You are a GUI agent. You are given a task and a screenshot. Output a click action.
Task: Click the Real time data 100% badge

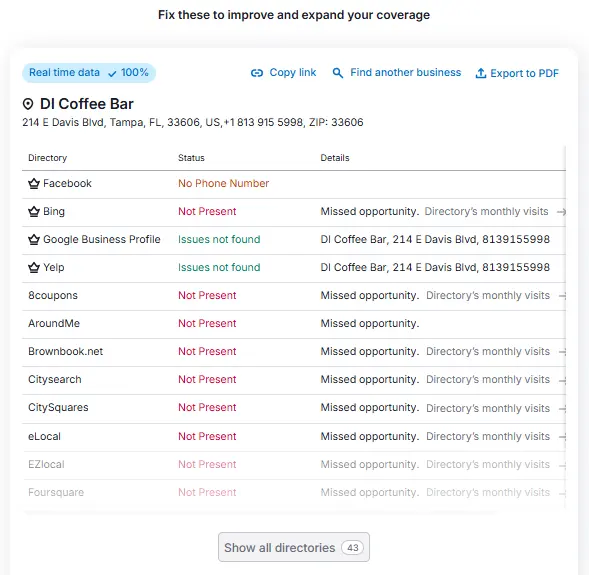point(89,73)
